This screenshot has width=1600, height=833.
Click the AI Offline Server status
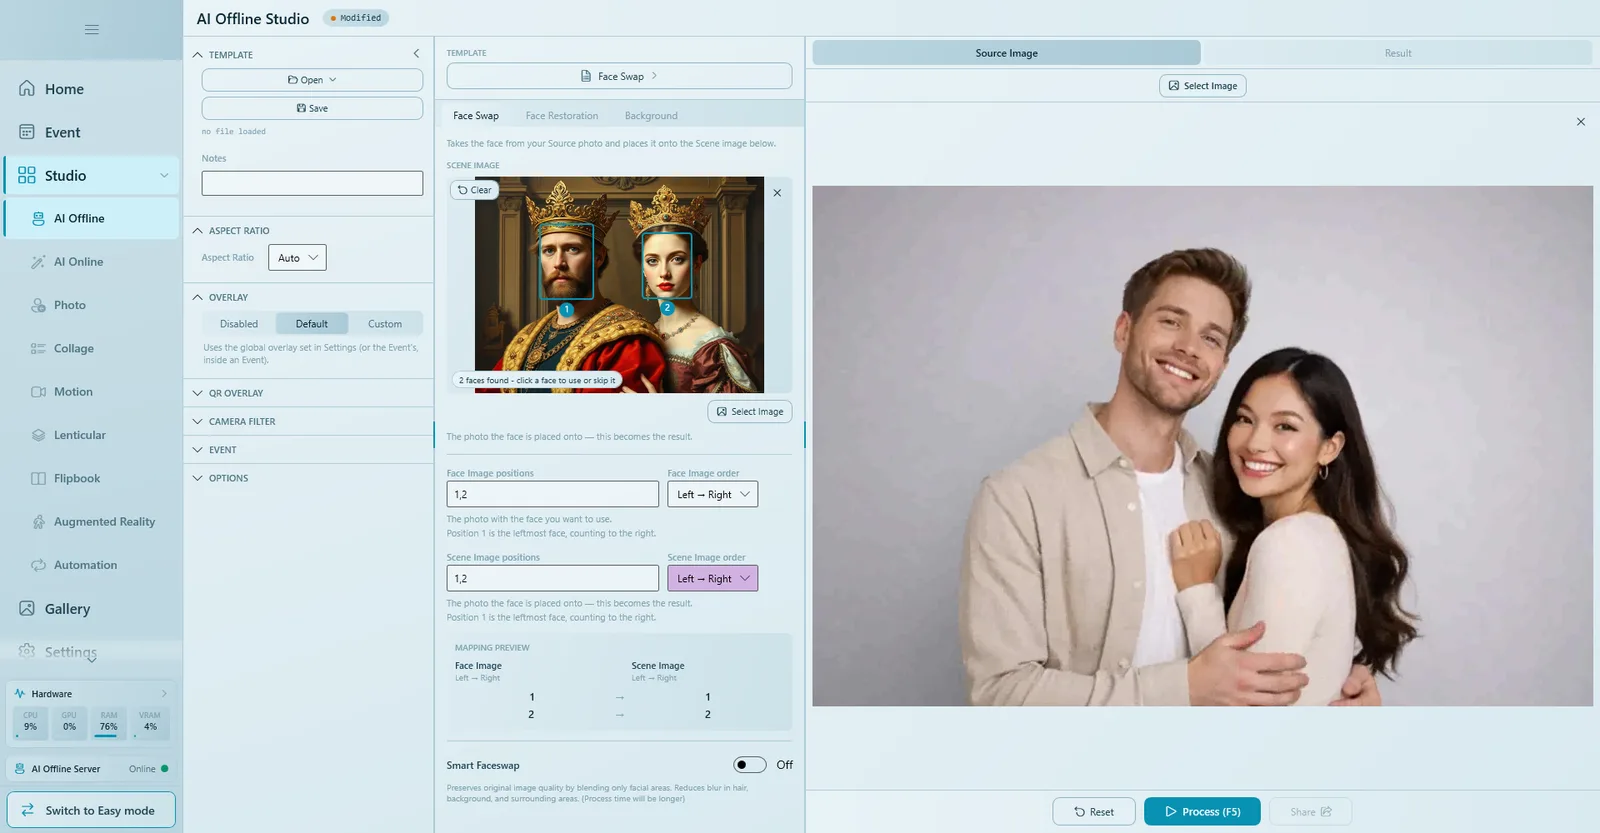click(x=91, y=769)
